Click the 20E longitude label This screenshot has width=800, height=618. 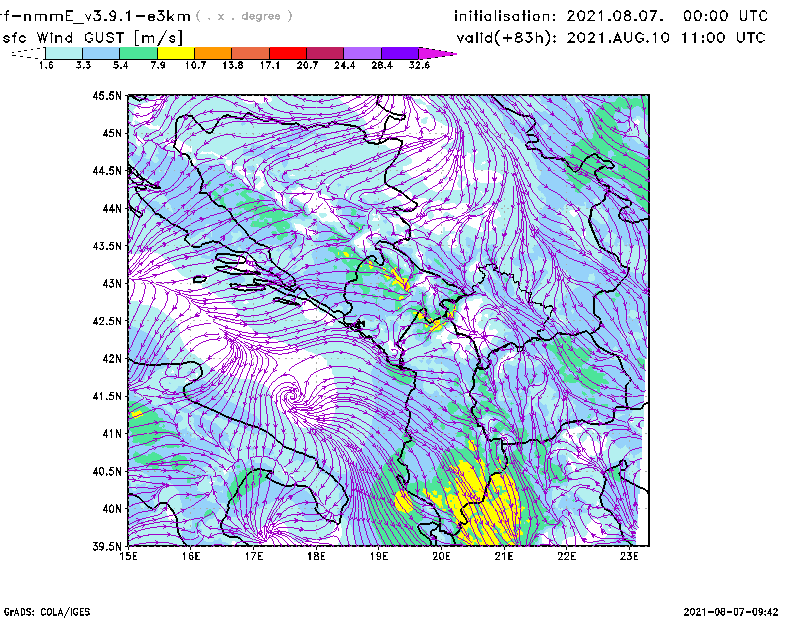441,556
